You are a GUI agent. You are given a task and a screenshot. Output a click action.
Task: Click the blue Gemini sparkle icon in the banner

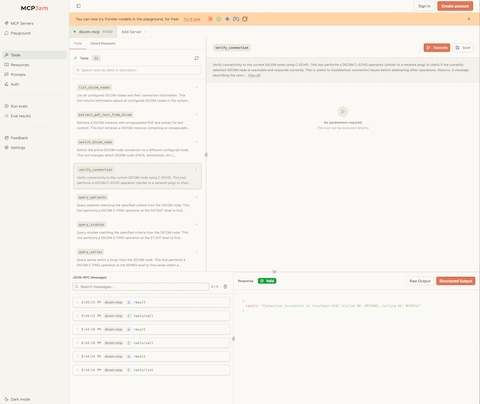[227, 19]
